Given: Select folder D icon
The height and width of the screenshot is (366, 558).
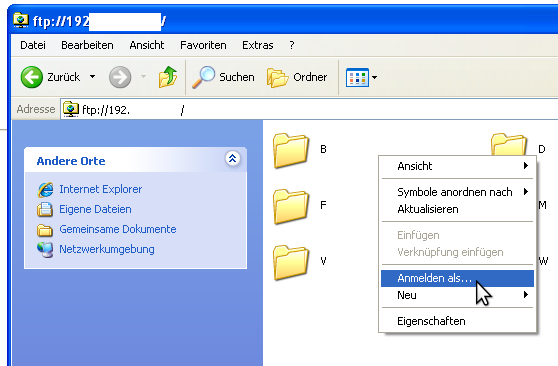Looking at the screenshot, I should point(509,144).
